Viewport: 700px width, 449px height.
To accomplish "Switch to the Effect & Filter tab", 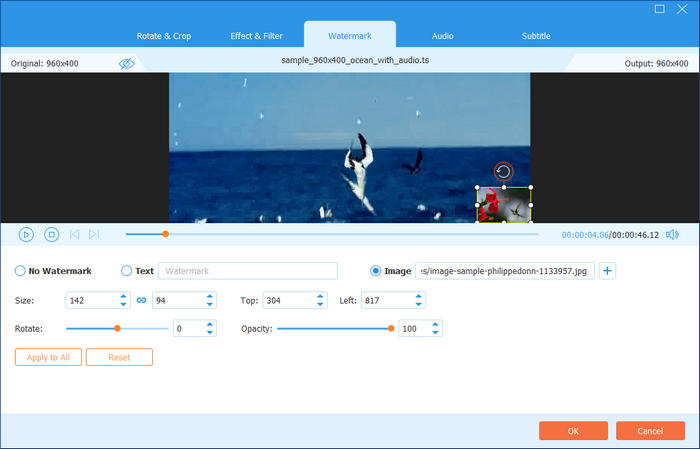I will [256, 36].
